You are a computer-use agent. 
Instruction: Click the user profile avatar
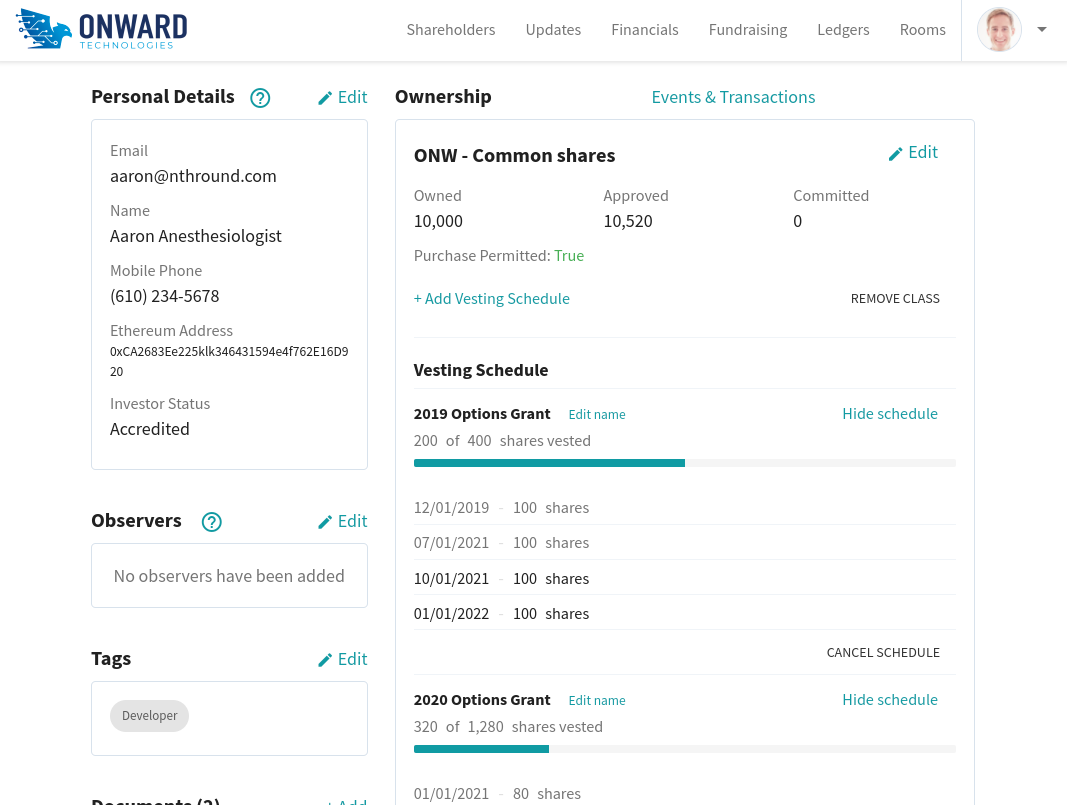(x=999, y=30)
